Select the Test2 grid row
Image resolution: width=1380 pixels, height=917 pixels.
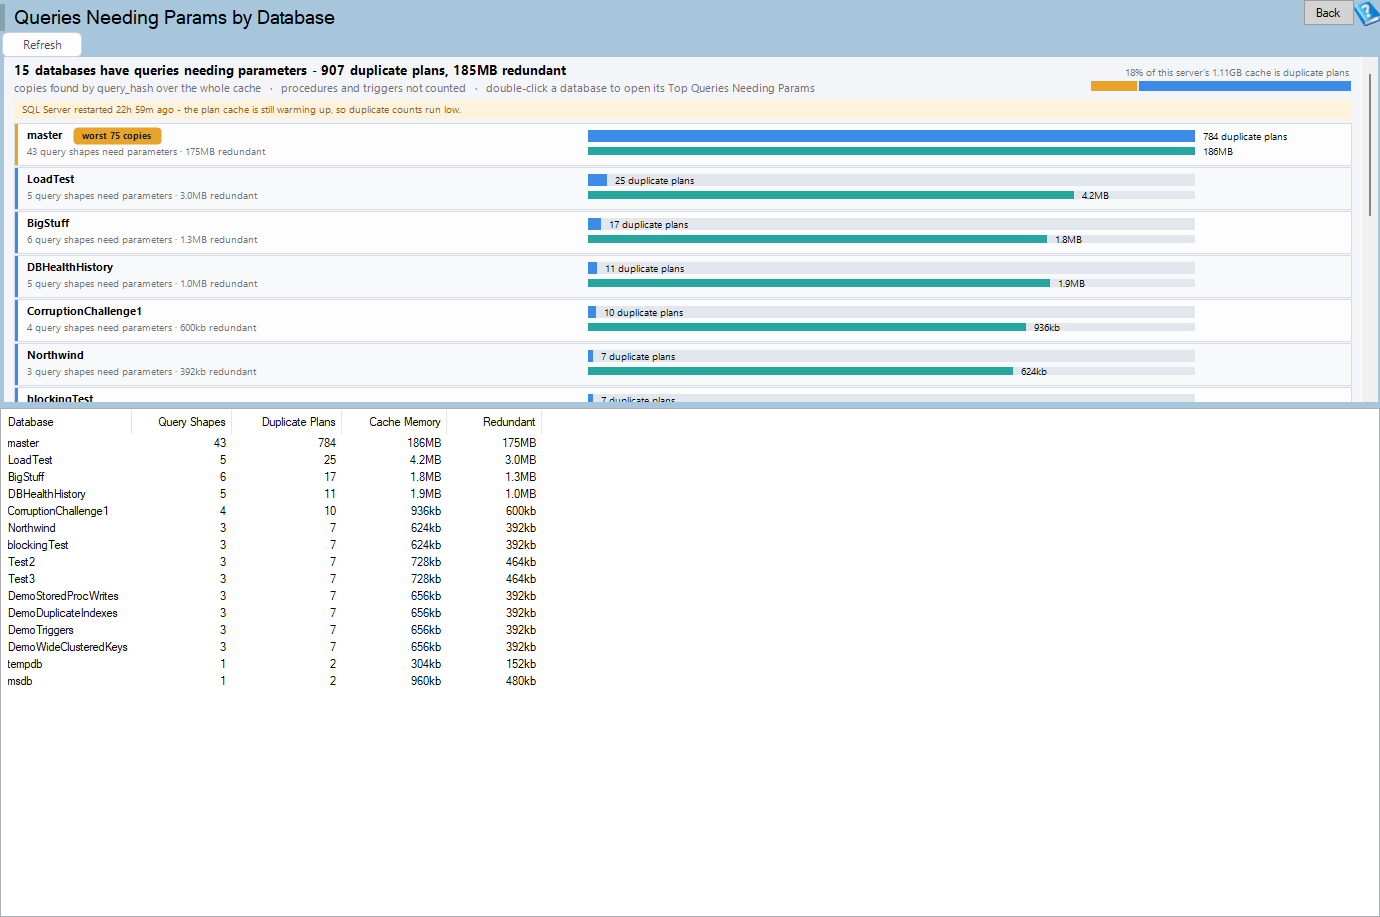click(x=271, y=562)
